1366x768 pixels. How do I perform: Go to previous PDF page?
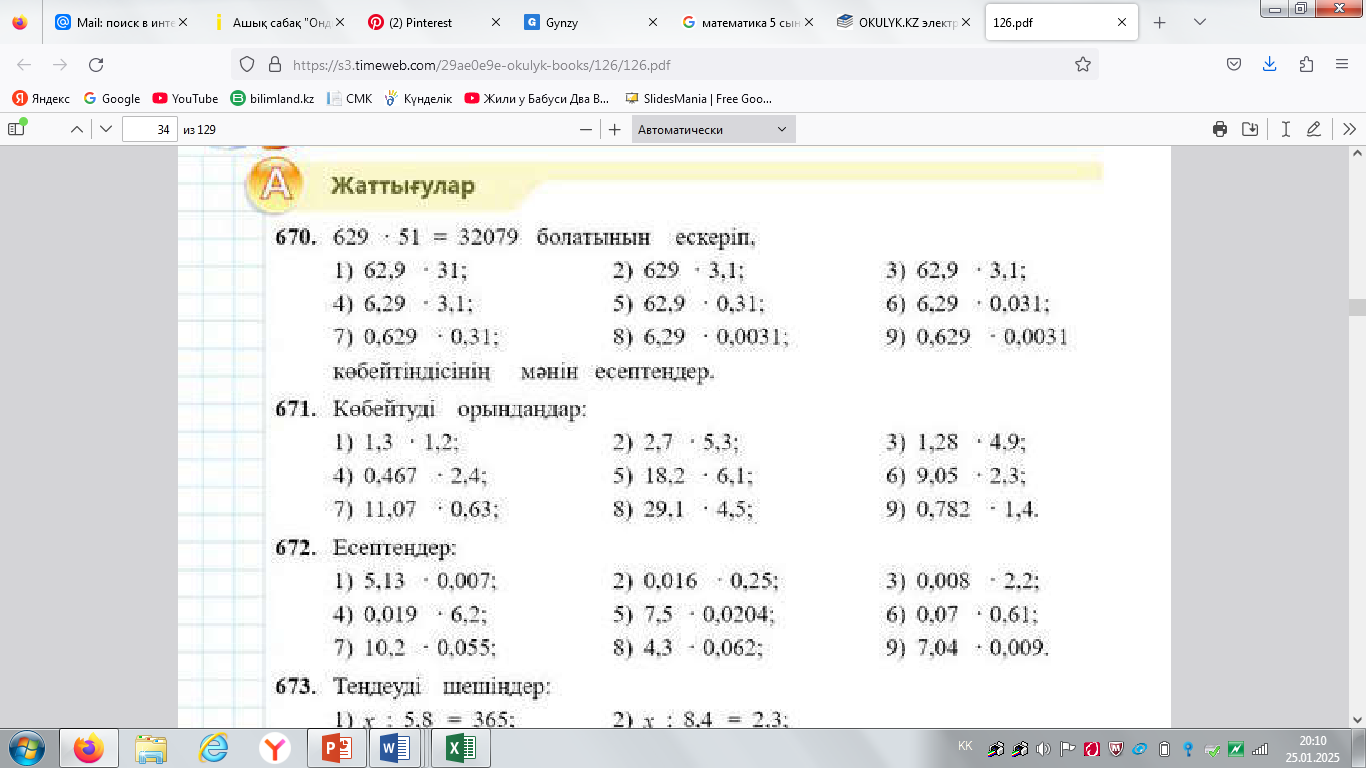point(76,129)
